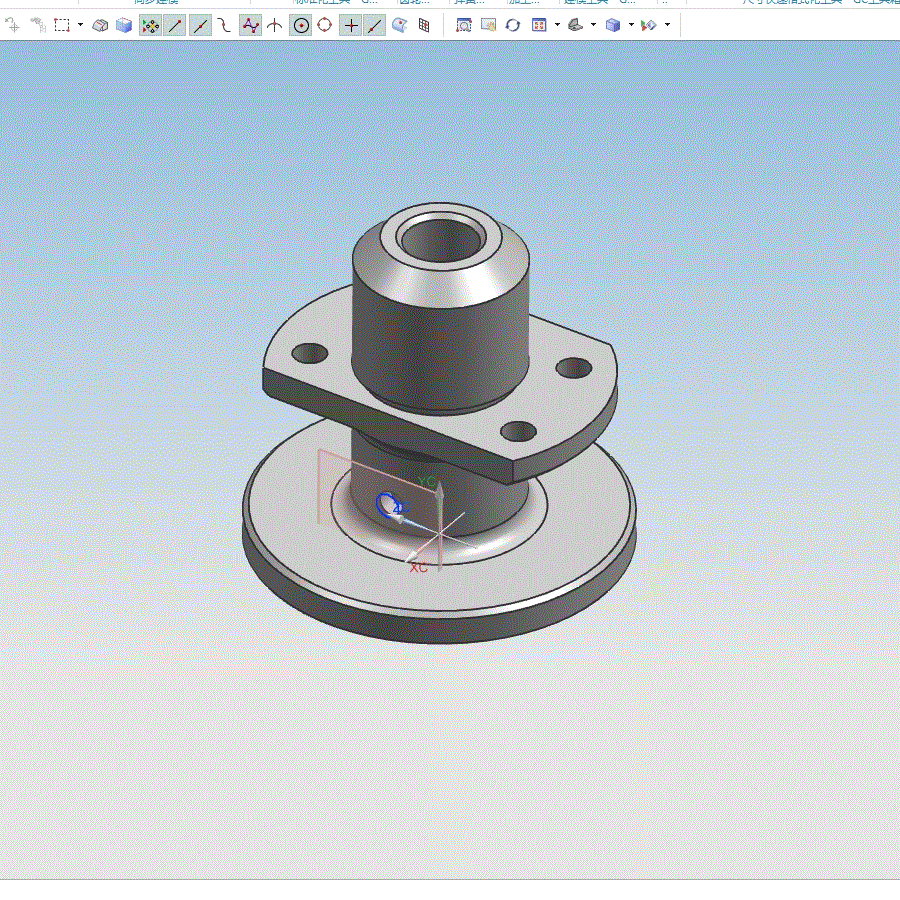Image resolution: width=900 pixels, height=900 pixels.
Task: Click the grey block icon with red marking
Action: [x=100, y=25]
